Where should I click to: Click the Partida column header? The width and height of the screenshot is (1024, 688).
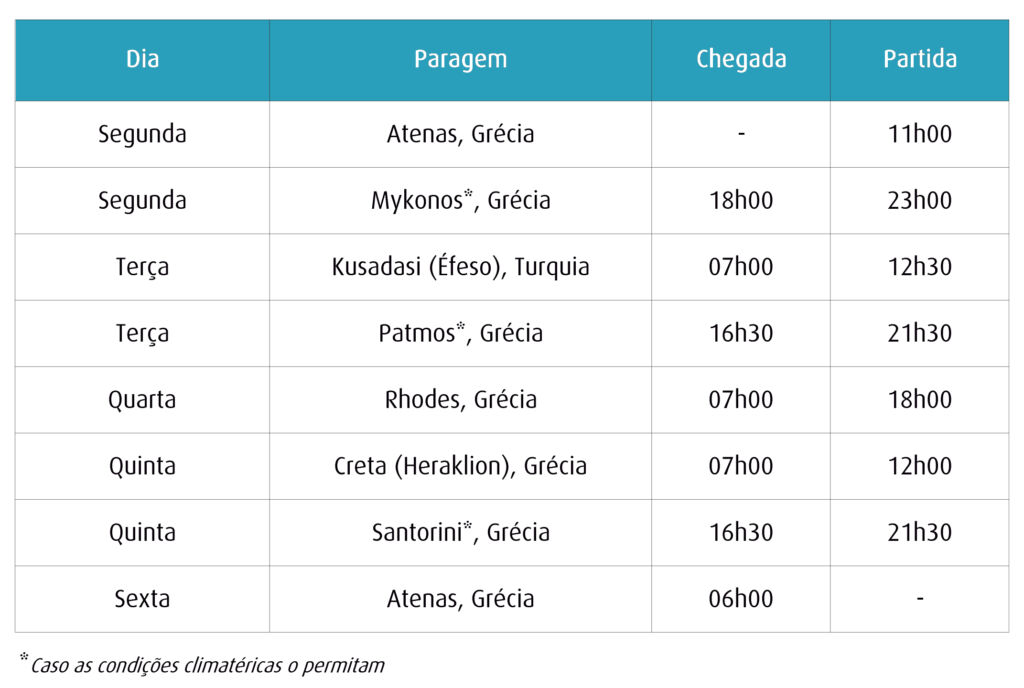(920, 59)
